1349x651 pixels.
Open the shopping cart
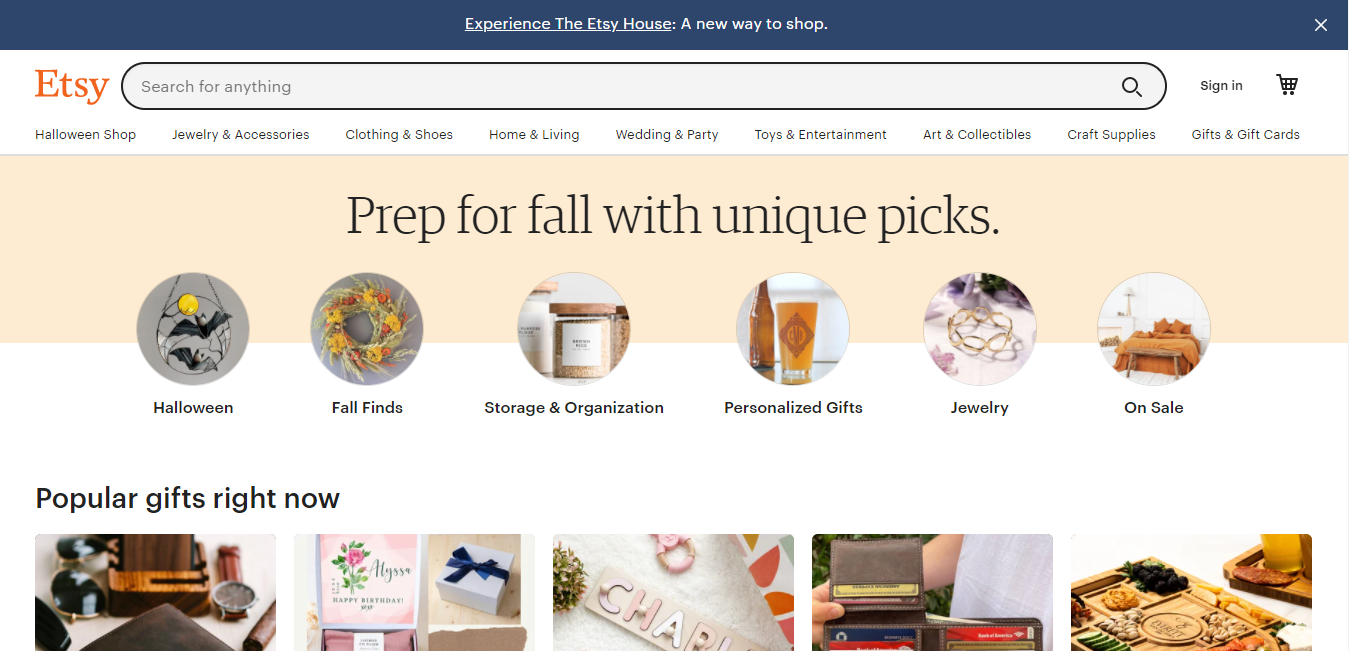[x=1287, y=85]
